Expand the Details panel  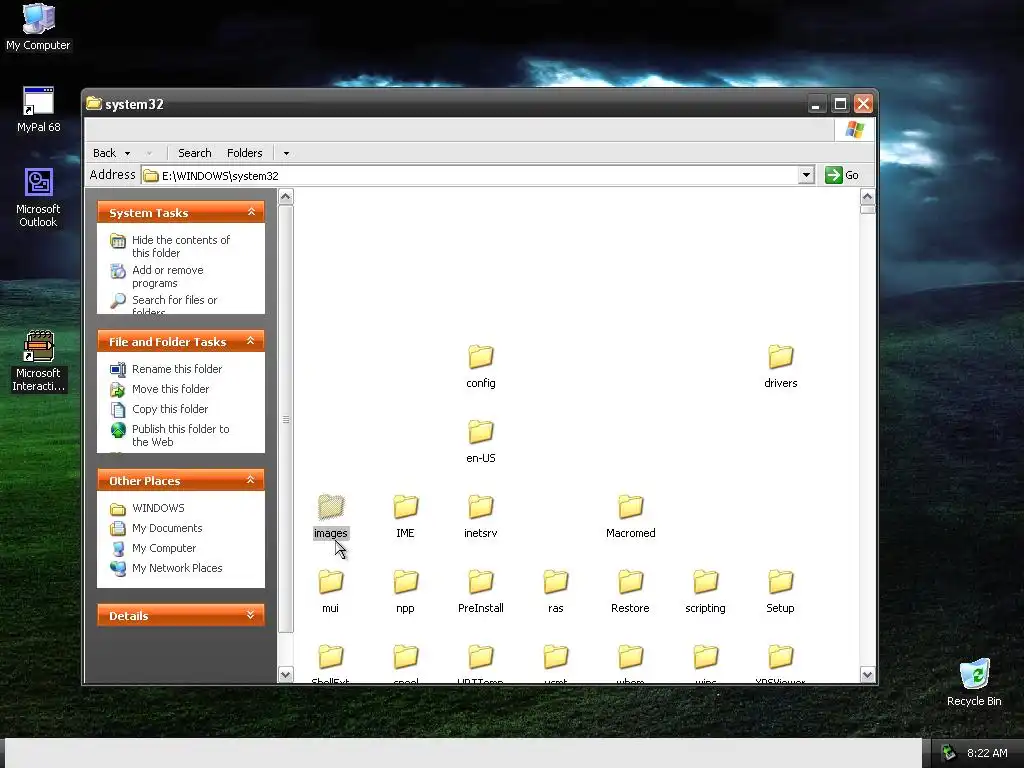tap(250, 615)
